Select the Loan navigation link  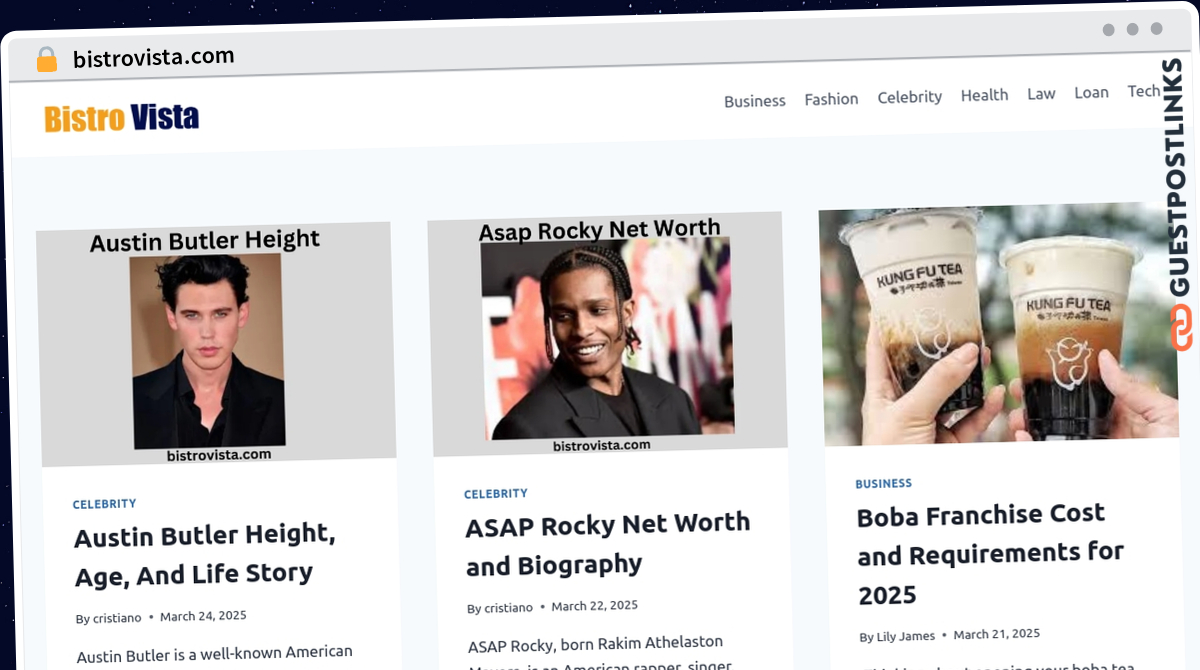pyautogui.click(x=1091, y=92)
